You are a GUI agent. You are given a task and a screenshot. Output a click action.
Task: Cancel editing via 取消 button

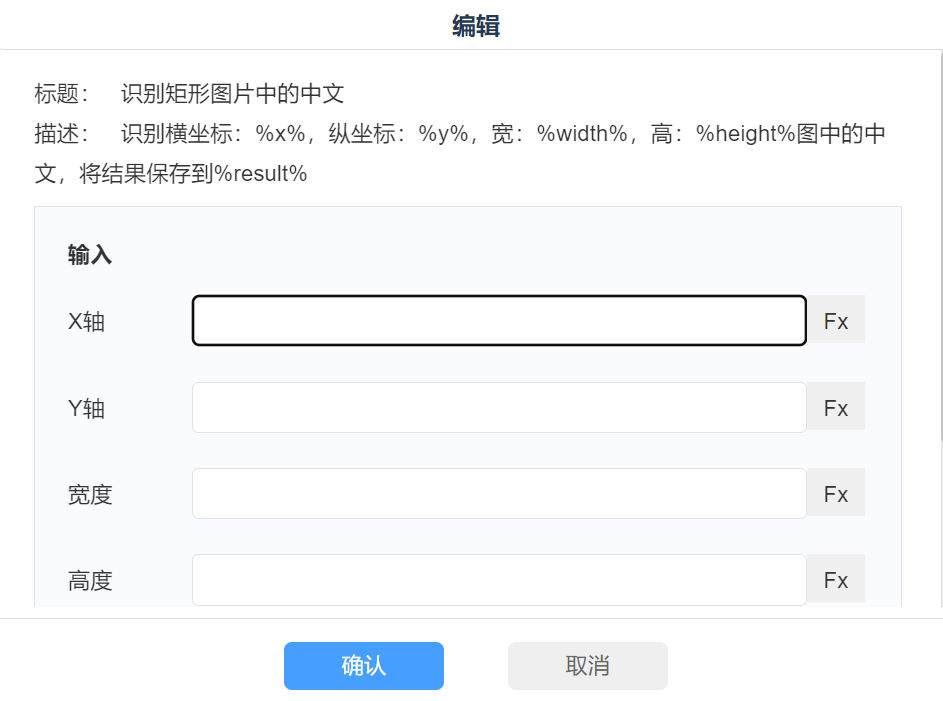(x=587, y=666)
